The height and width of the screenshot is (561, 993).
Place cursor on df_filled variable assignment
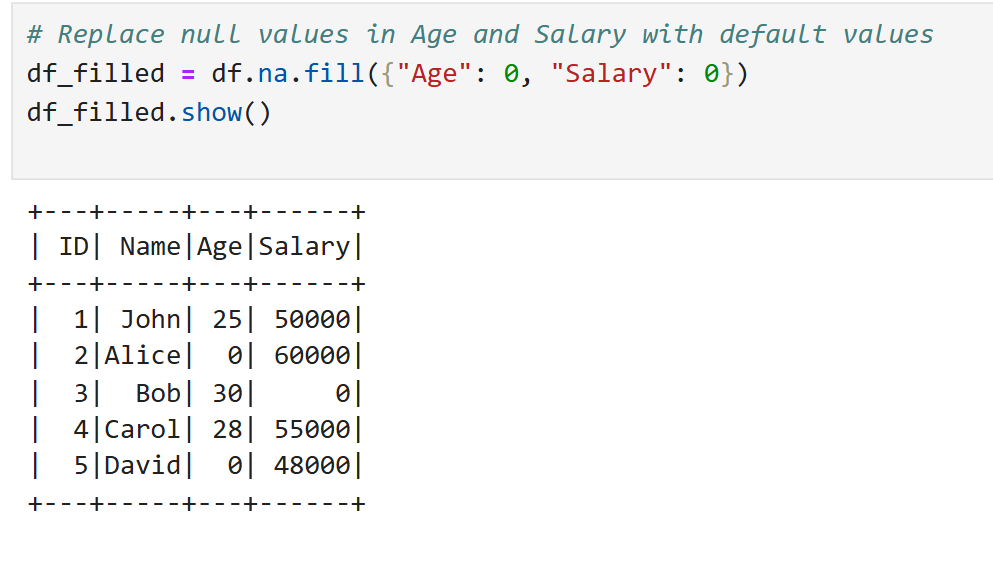pos(96,74)
